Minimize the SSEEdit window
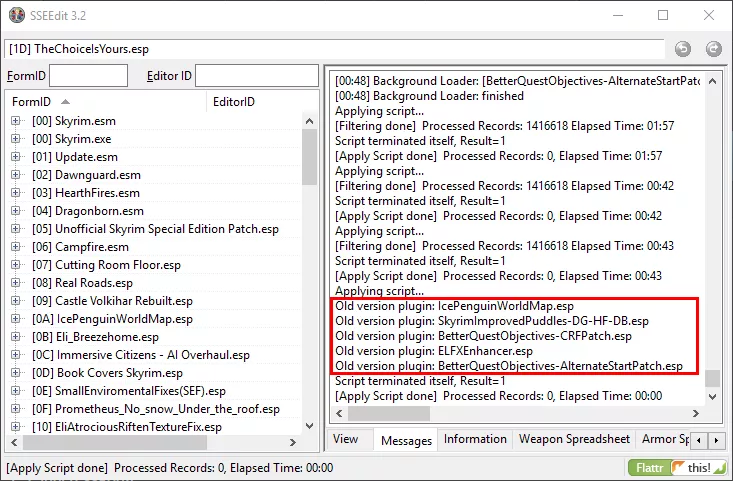The width and height of the screenshot is (733, 481). pos(618,15)
